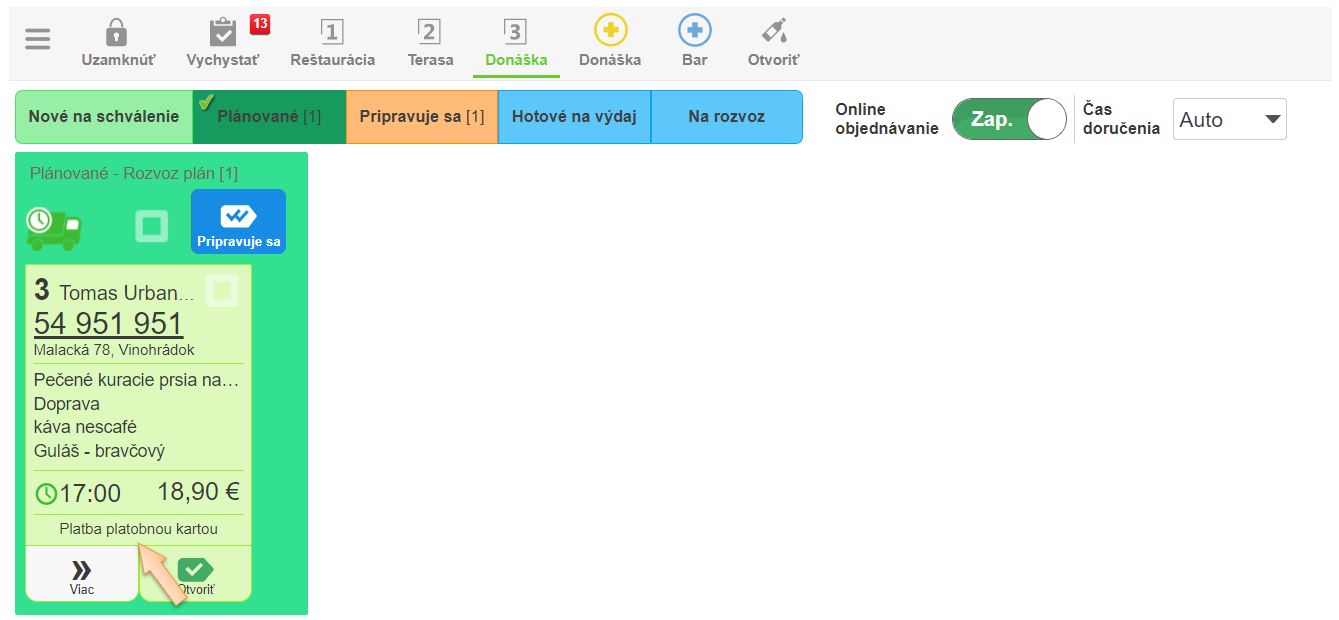The width and height of the screenshot is (1339, 620).
Task: Open the Čas doručenia Auto dropdown
Action: (1229, 120)
